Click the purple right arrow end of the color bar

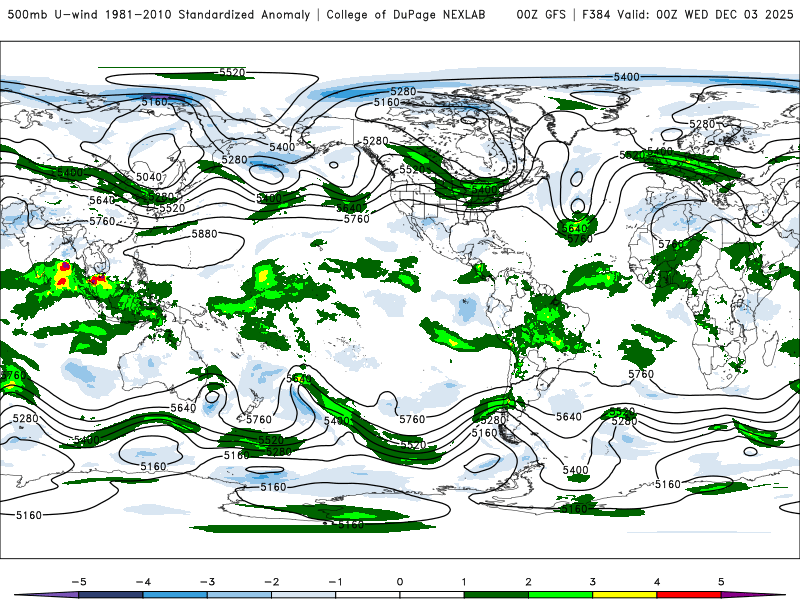coord(754,595)
